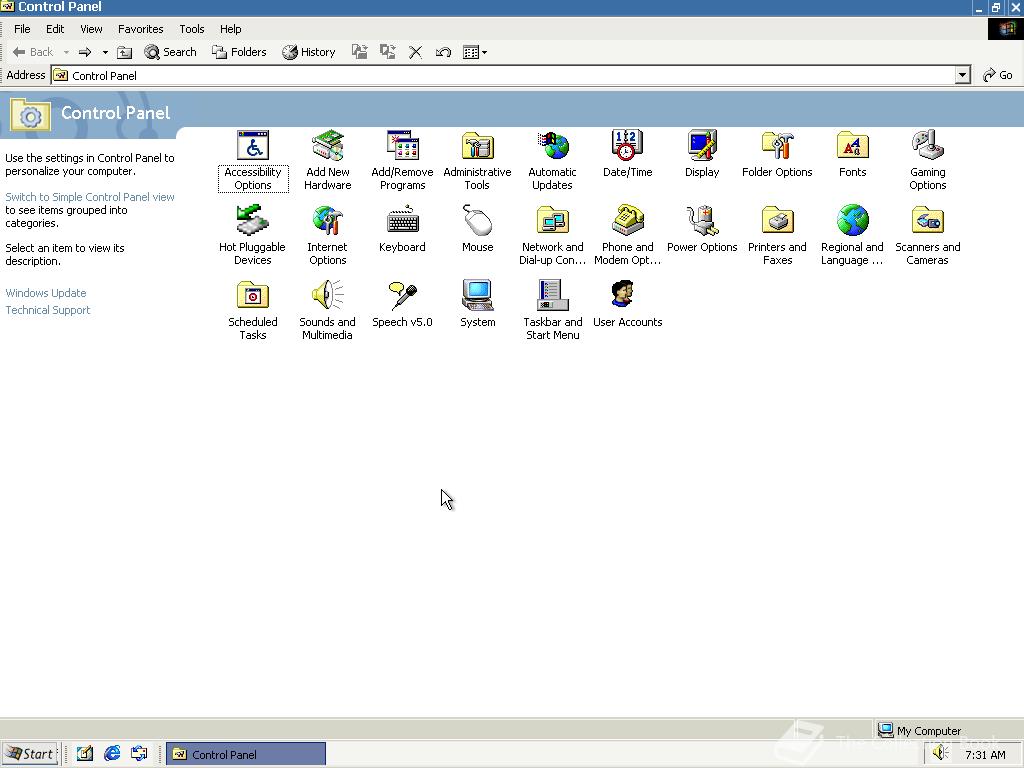
Task: Click the Start button
Action: [30, 754]
